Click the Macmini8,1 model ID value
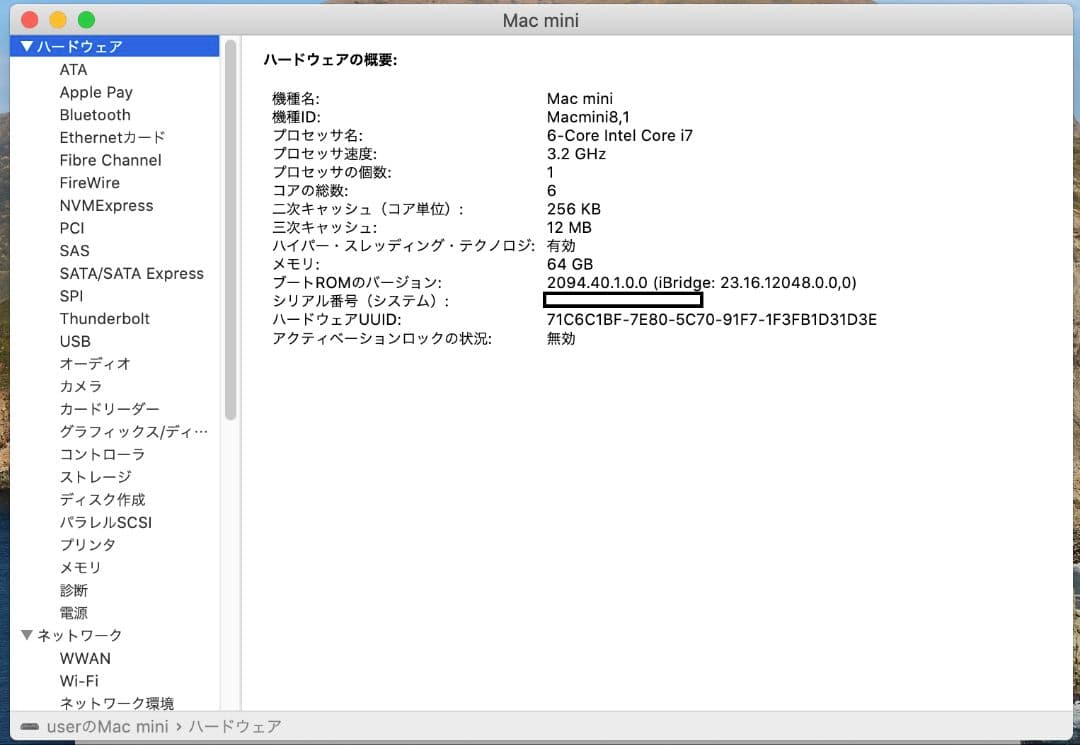This screenshot has width=1080, height=745. pos(588,117)
